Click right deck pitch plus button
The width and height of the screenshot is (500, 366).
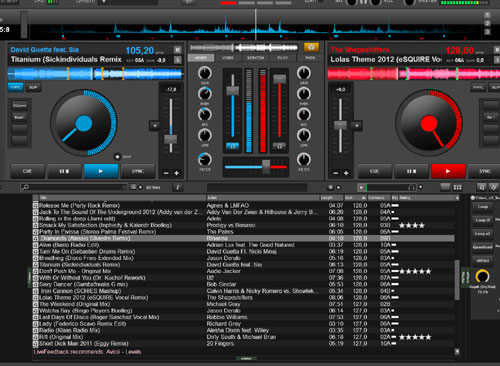point(346,173)
